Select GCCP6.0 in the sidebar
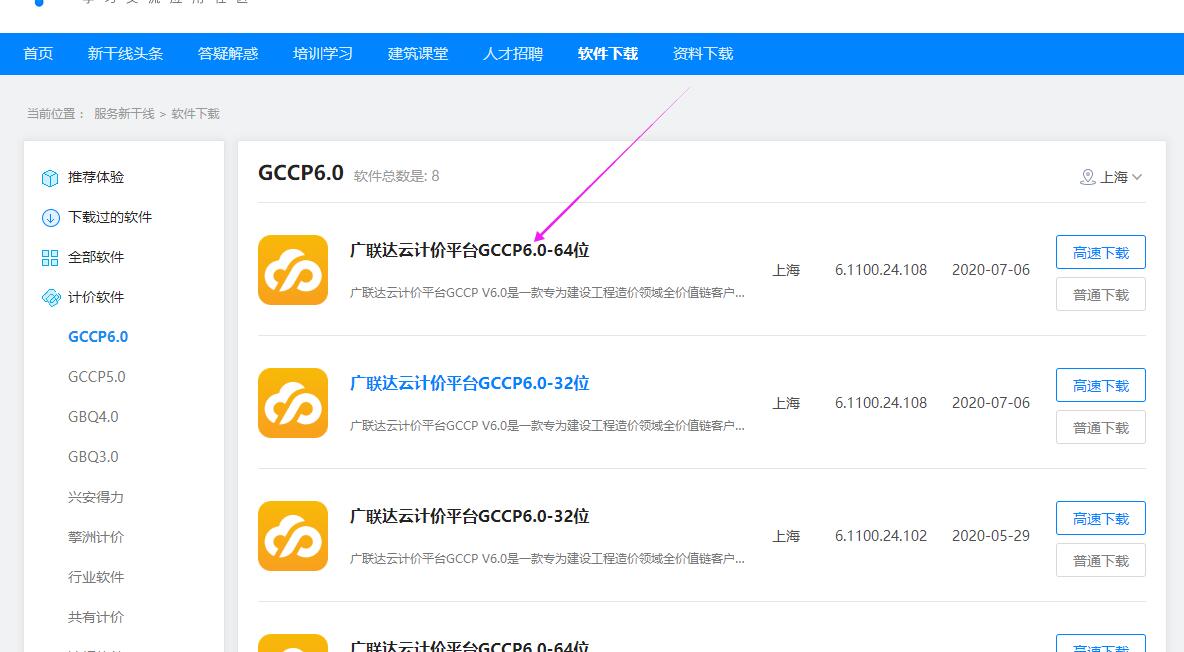 [x=98, y=336]
